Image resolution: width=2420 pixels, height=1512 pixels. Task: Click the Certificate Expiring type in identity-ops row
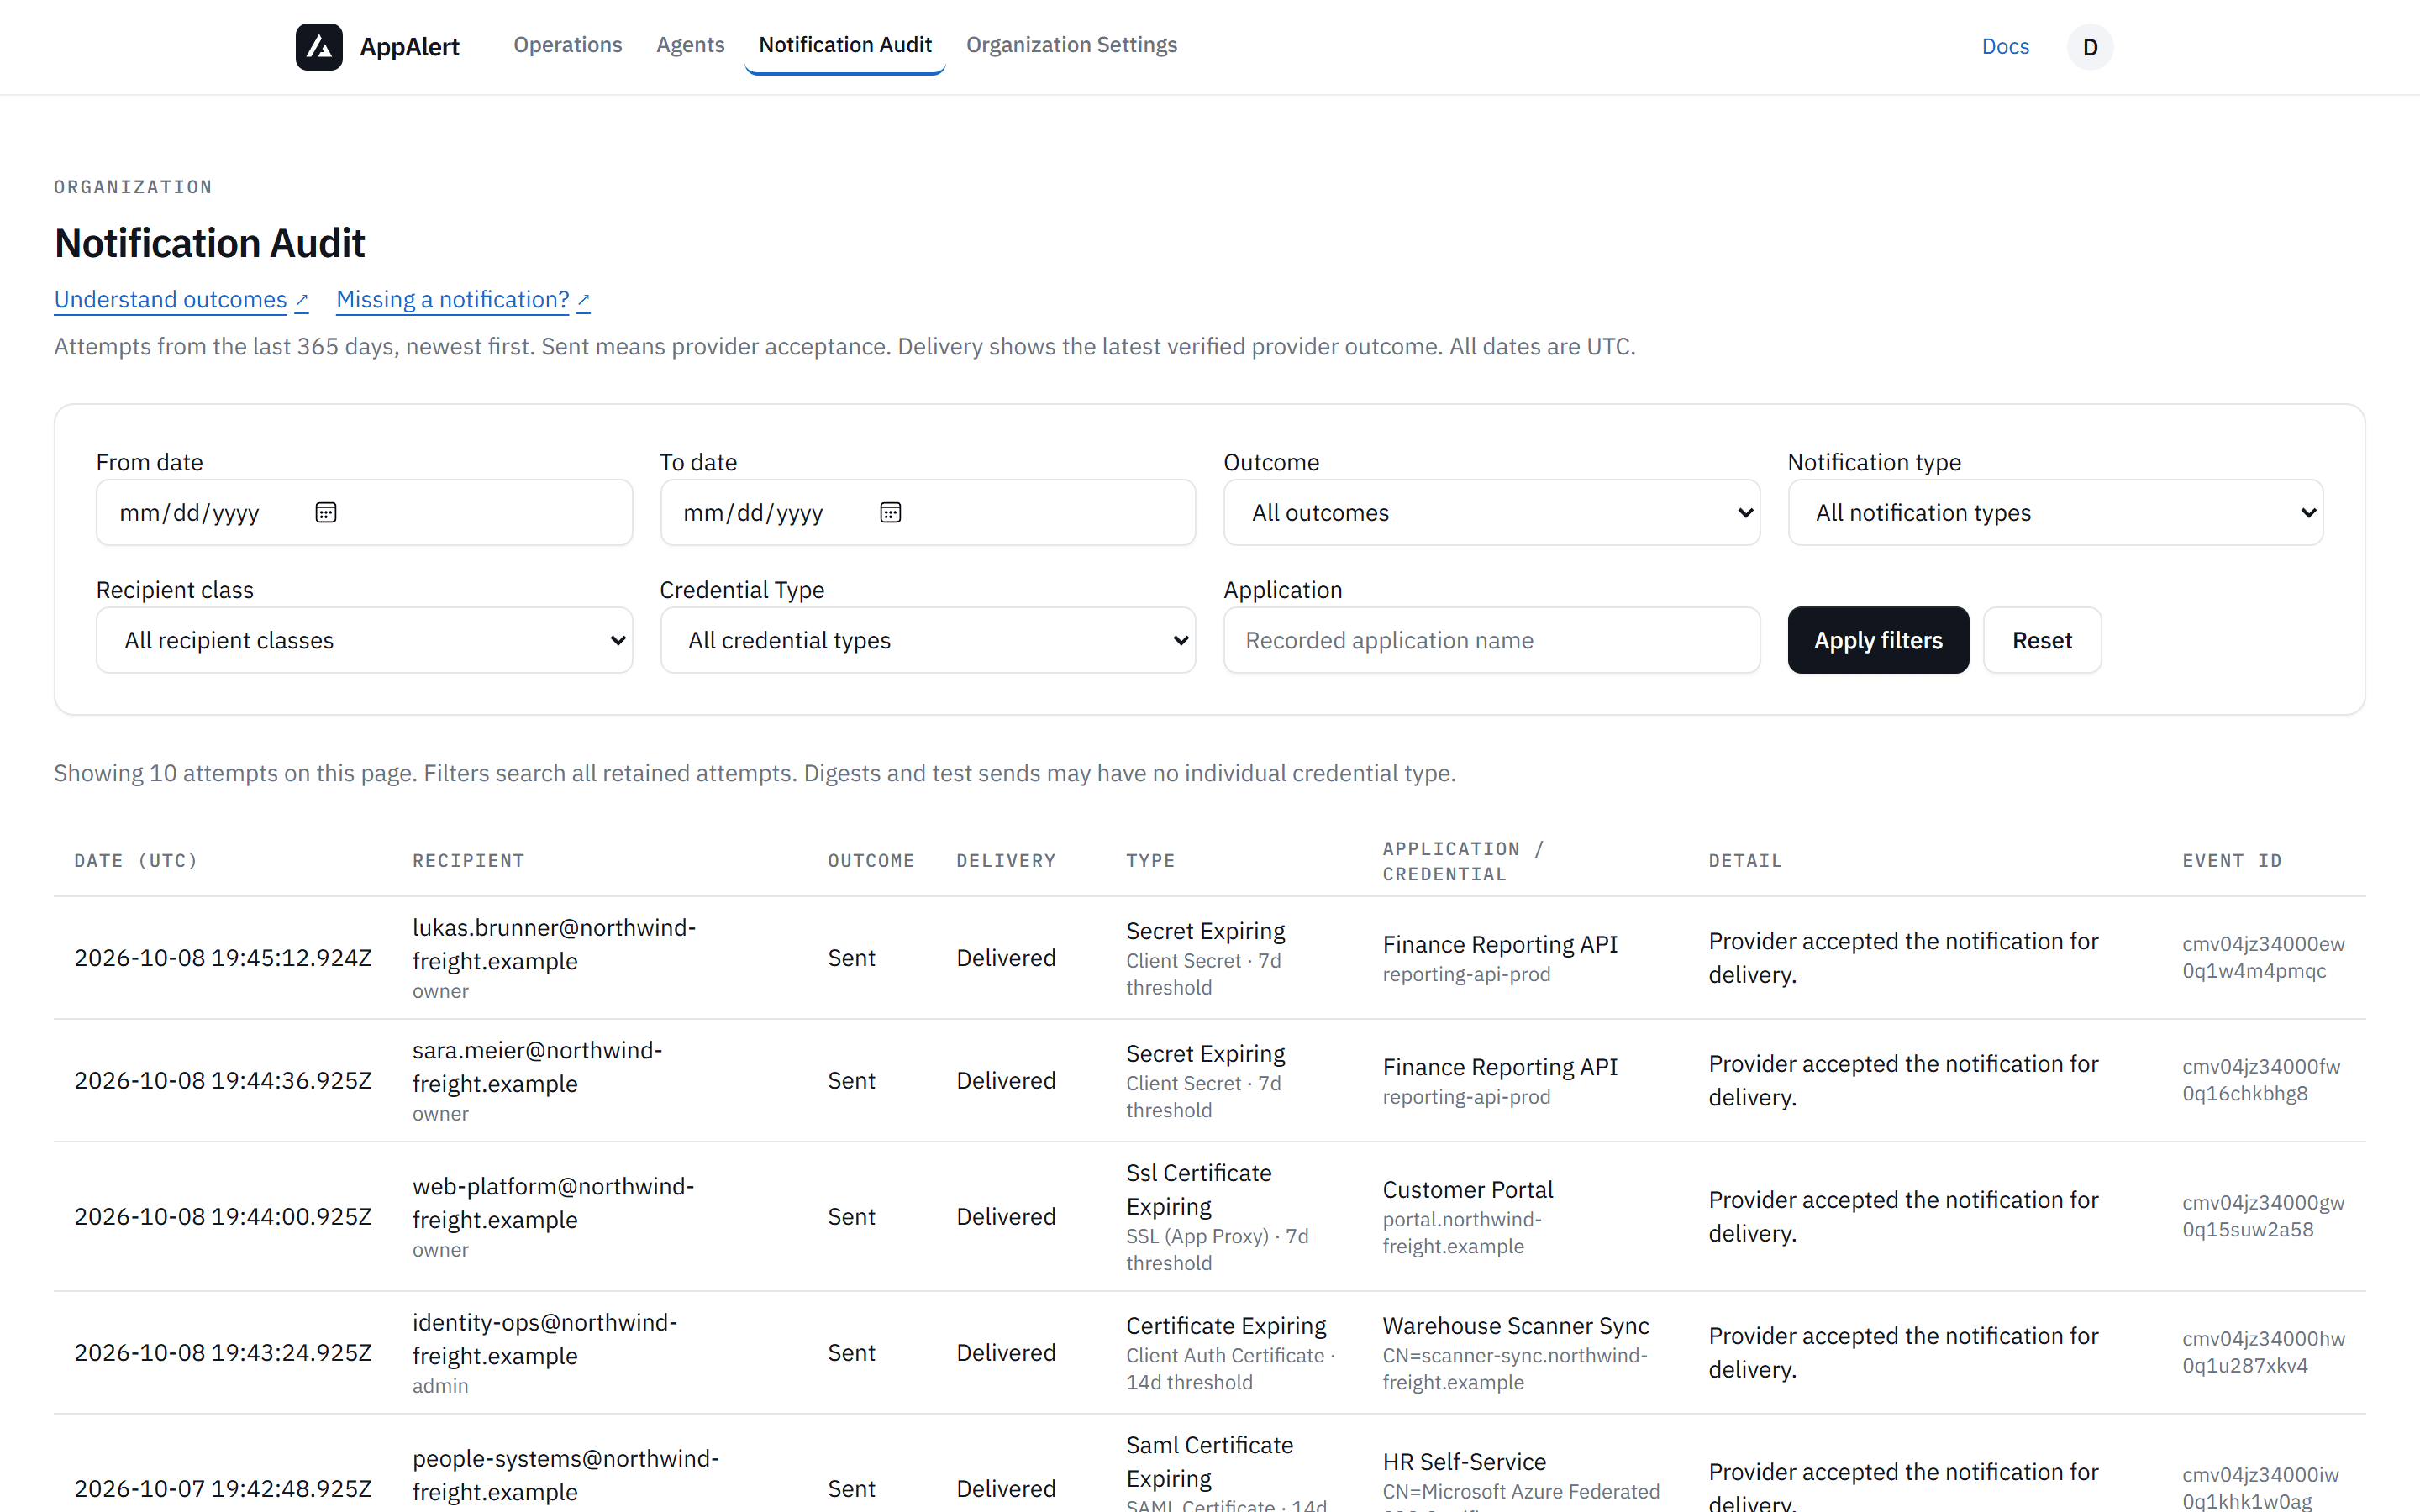pos(1226,1326)
